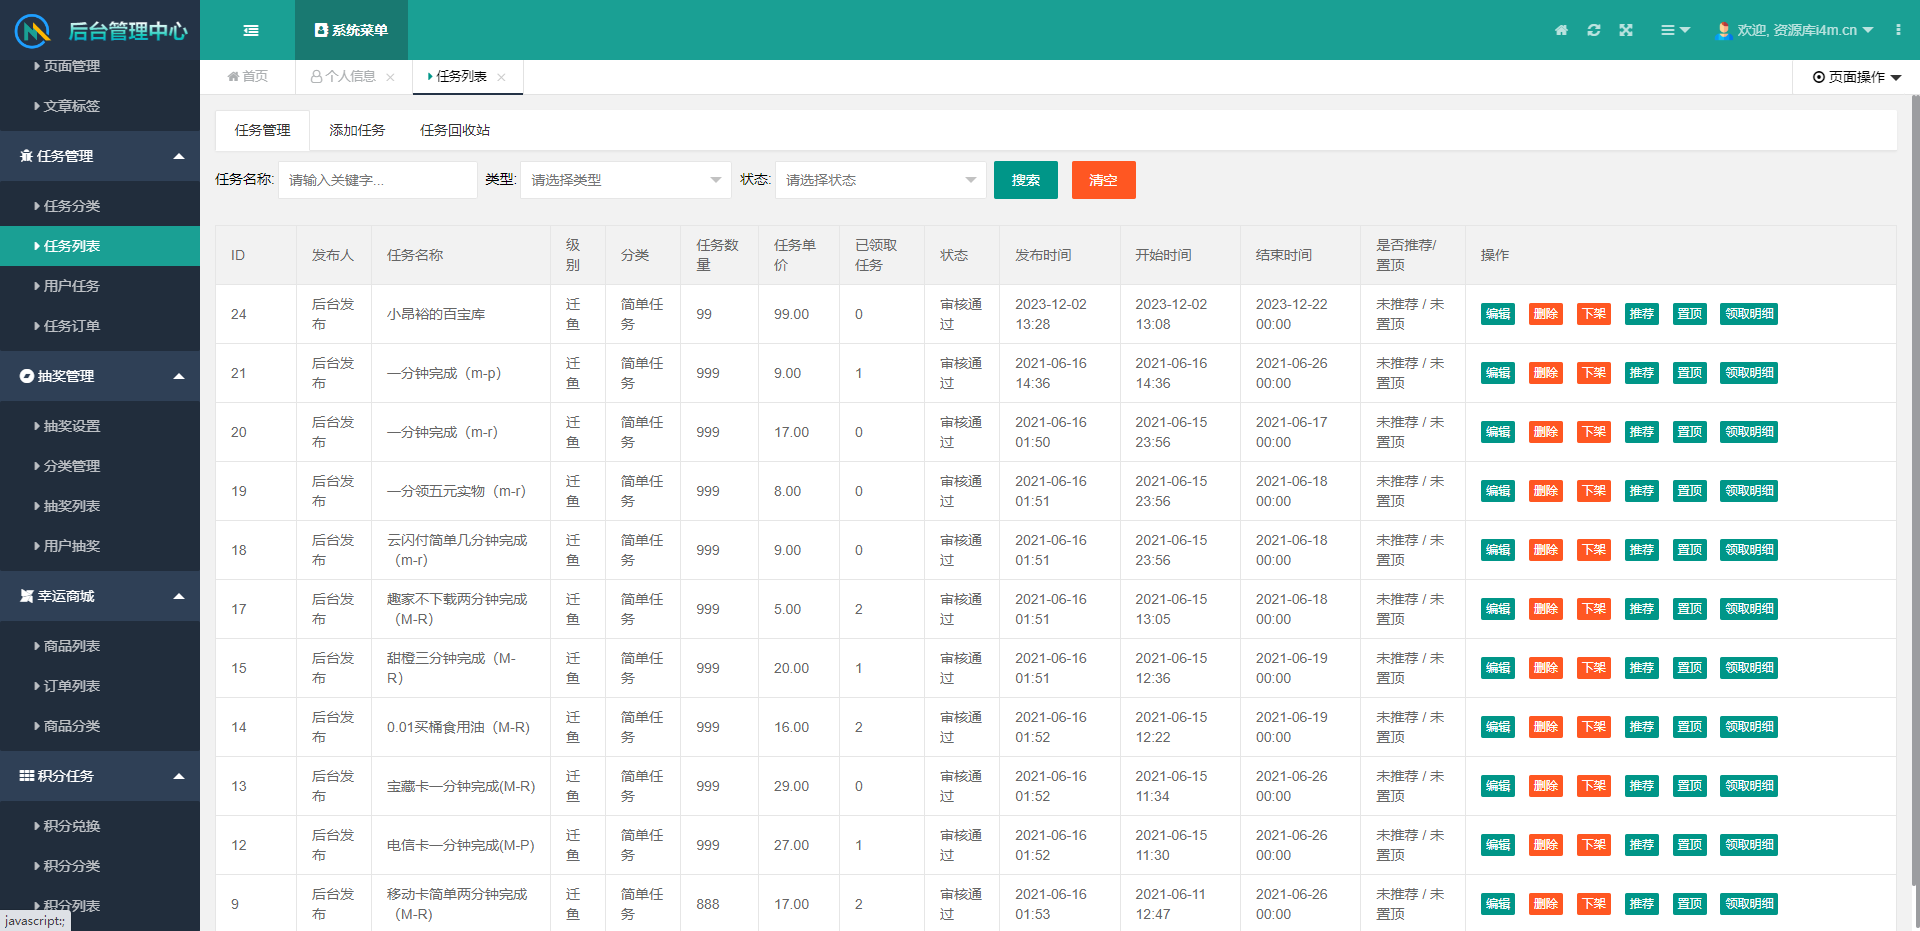Image resolution: width=1920 pixels, height=931 pixels.
Task: Open the 页面操作 dropdown at top right
Action: tap(1855, 77)
